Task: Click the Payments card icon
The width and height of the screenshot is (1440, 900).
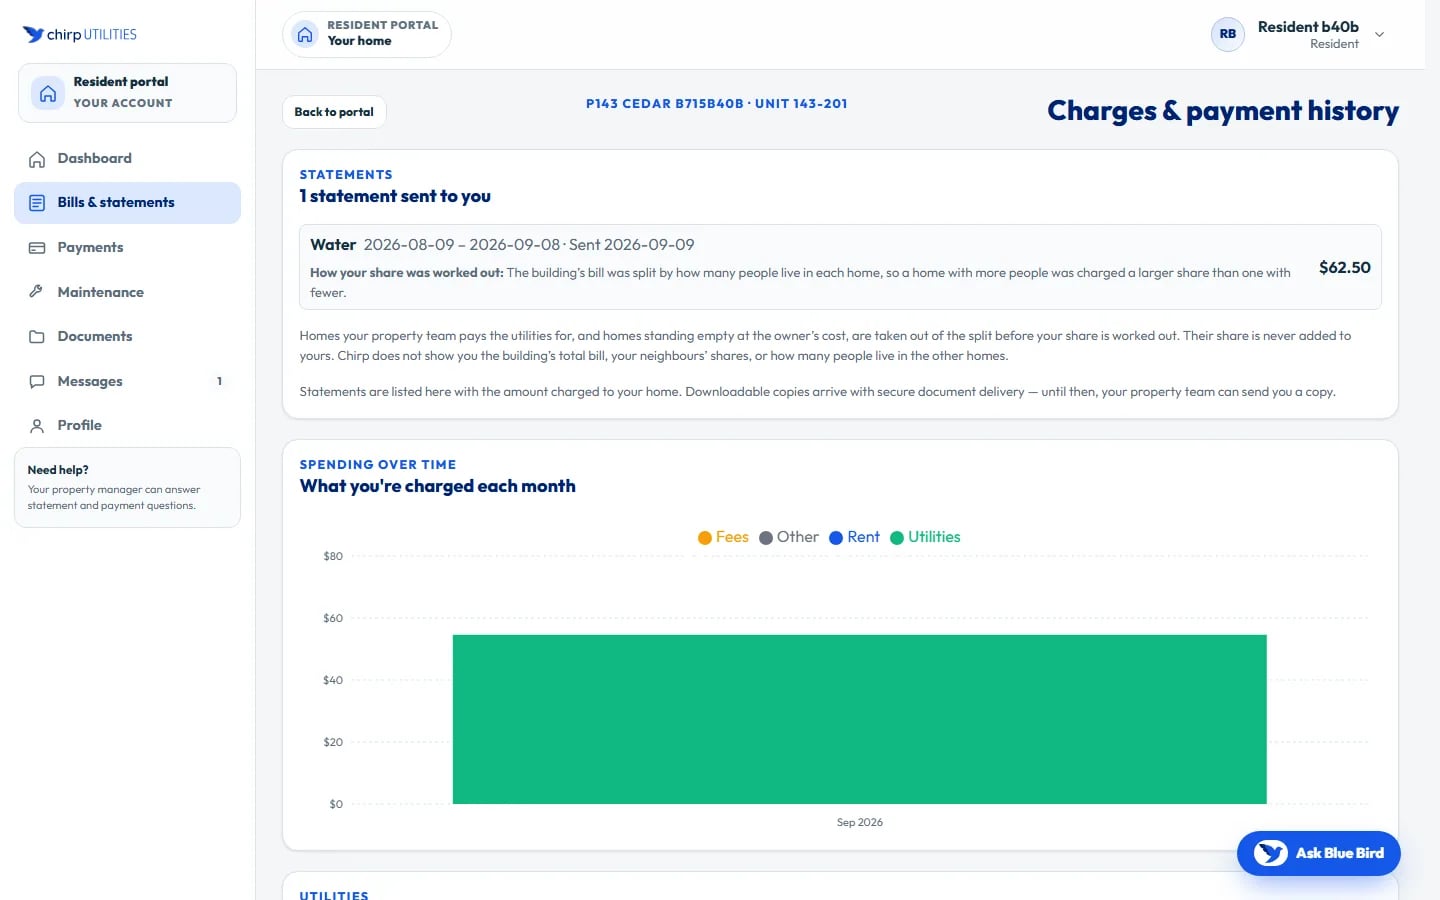Action: click(37, 248)
